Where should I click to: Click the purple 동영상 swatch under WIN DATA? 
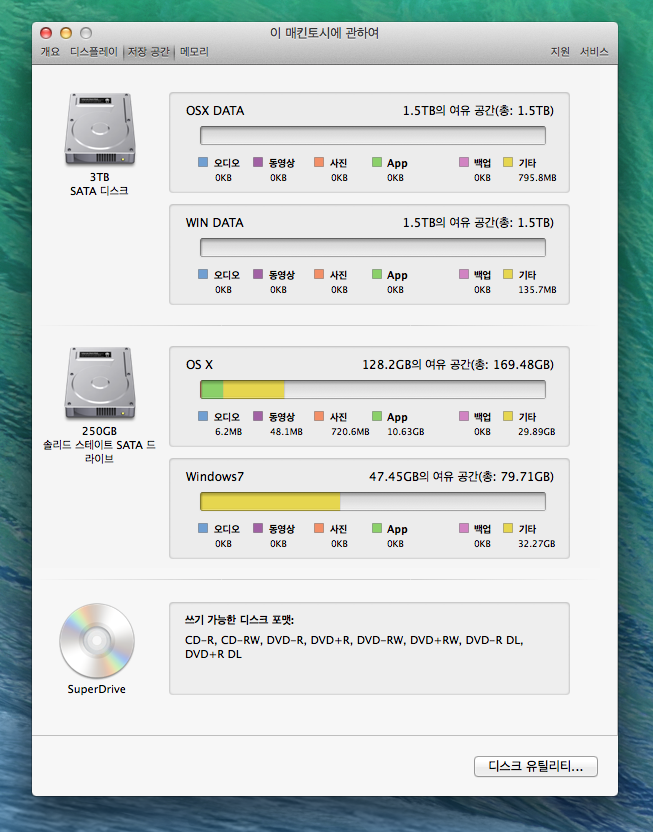[x=258, y=275]
